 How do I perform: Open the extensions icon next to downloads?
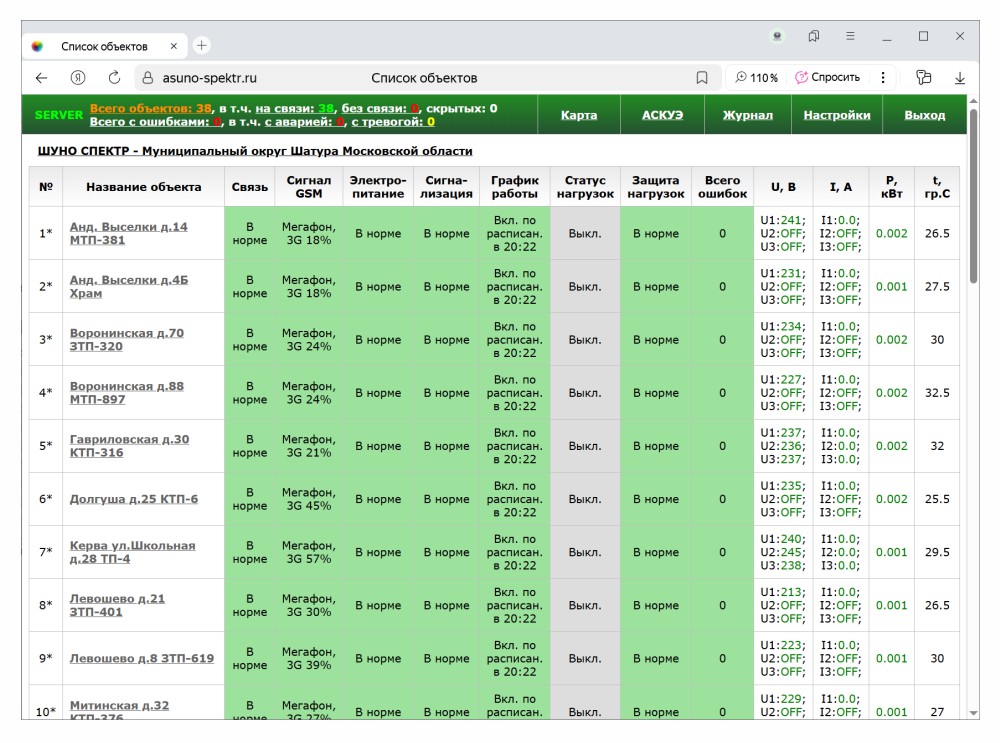point(924,78)
